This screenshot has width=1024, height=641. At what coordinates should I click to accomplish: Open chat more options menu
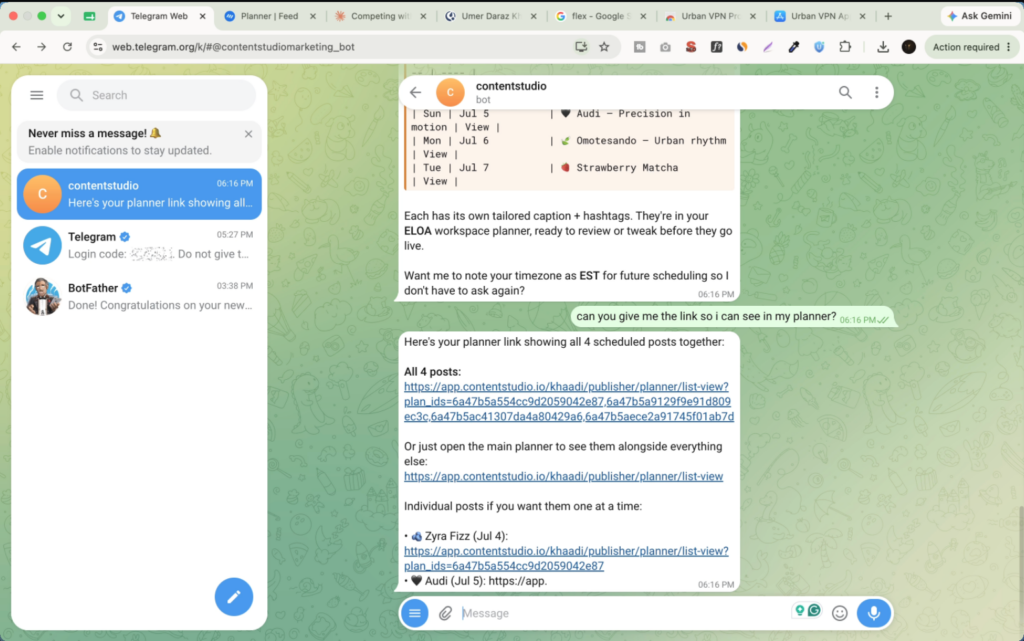[x=876, y=93]
